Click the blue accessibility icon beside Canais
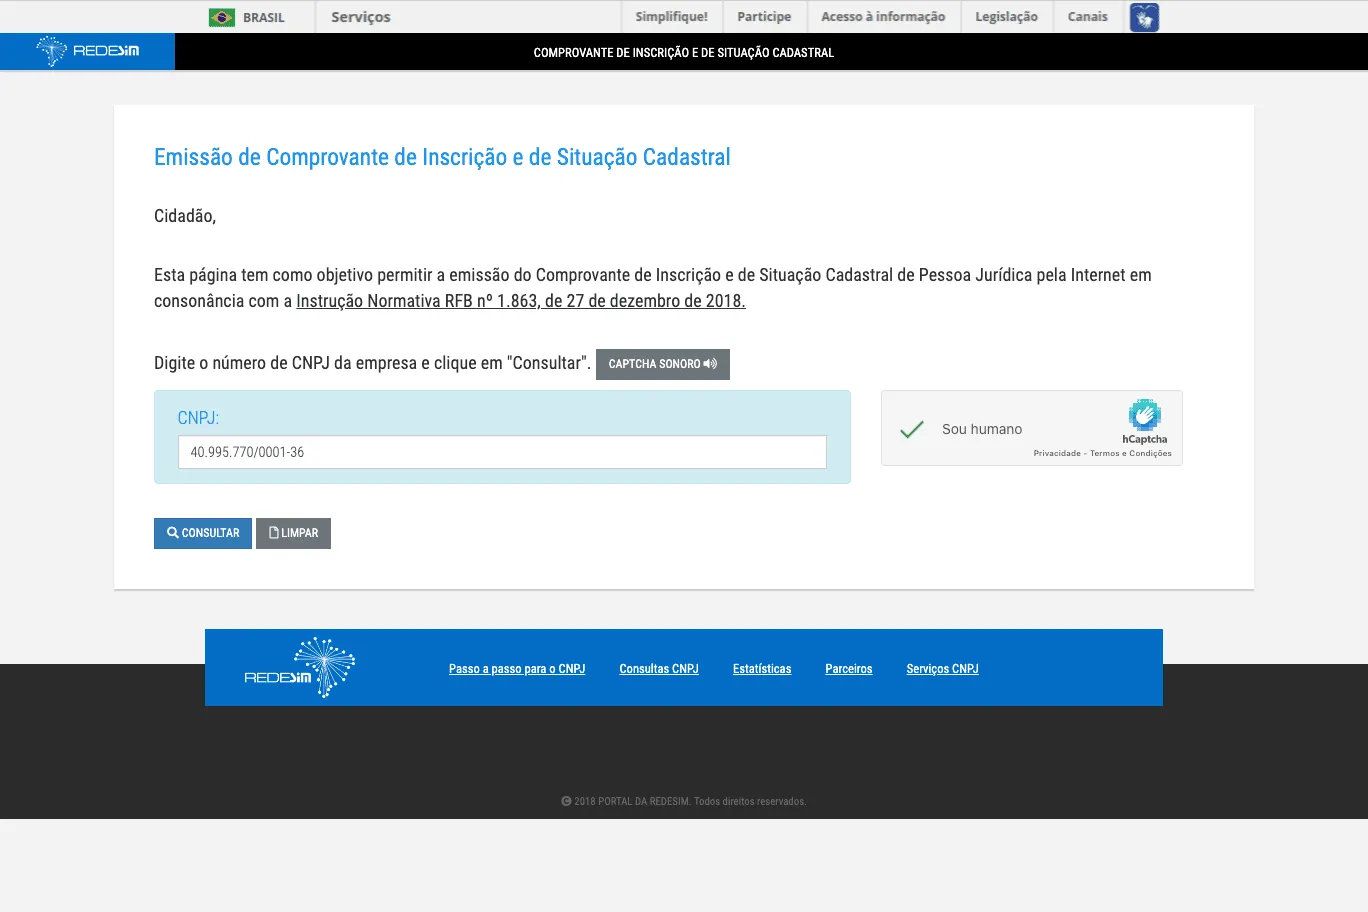Viewport: 1368px width, 912px height. point(1144,17)
